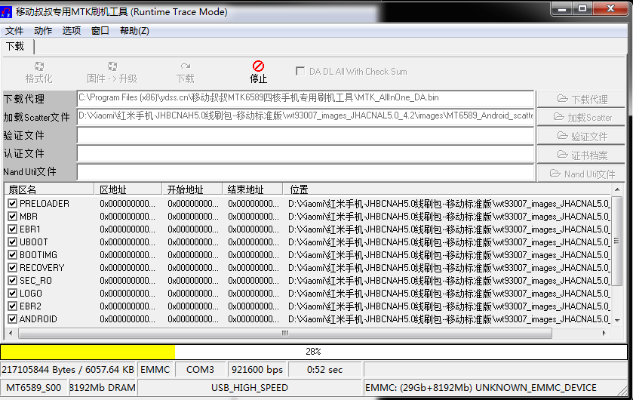
Task: Open the 帮助(Z) menu
Action: click(x=134, y=30)
